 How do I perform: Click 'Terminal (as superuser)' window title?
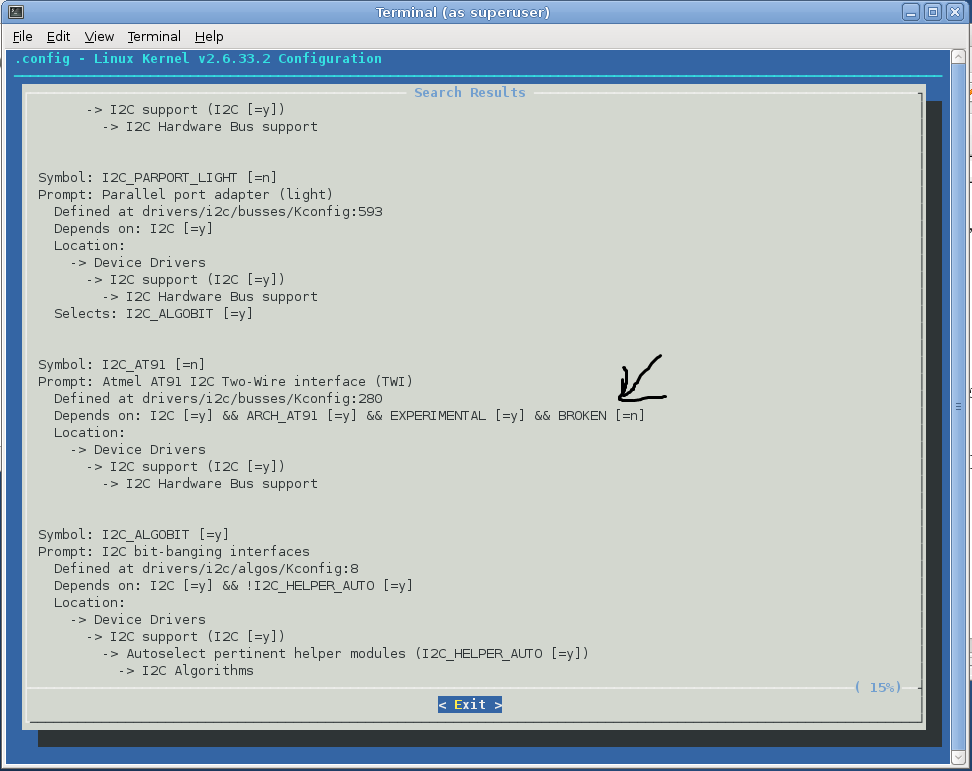pos(462,12)
